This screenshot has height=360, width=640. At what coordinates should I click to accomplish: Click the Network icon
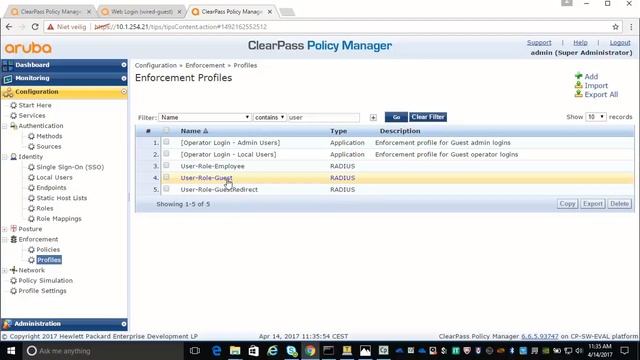13,270
